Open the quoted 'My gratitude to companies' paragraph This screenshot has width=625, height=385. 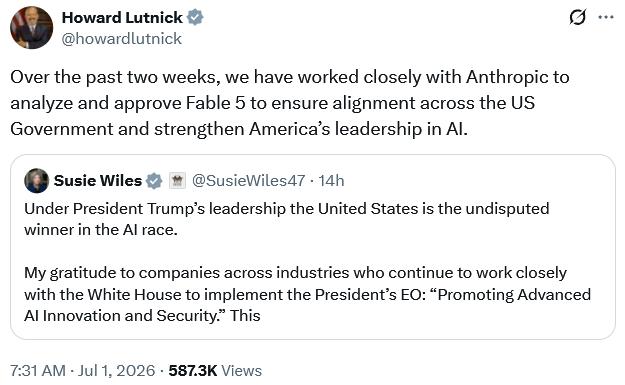(307, 294)
